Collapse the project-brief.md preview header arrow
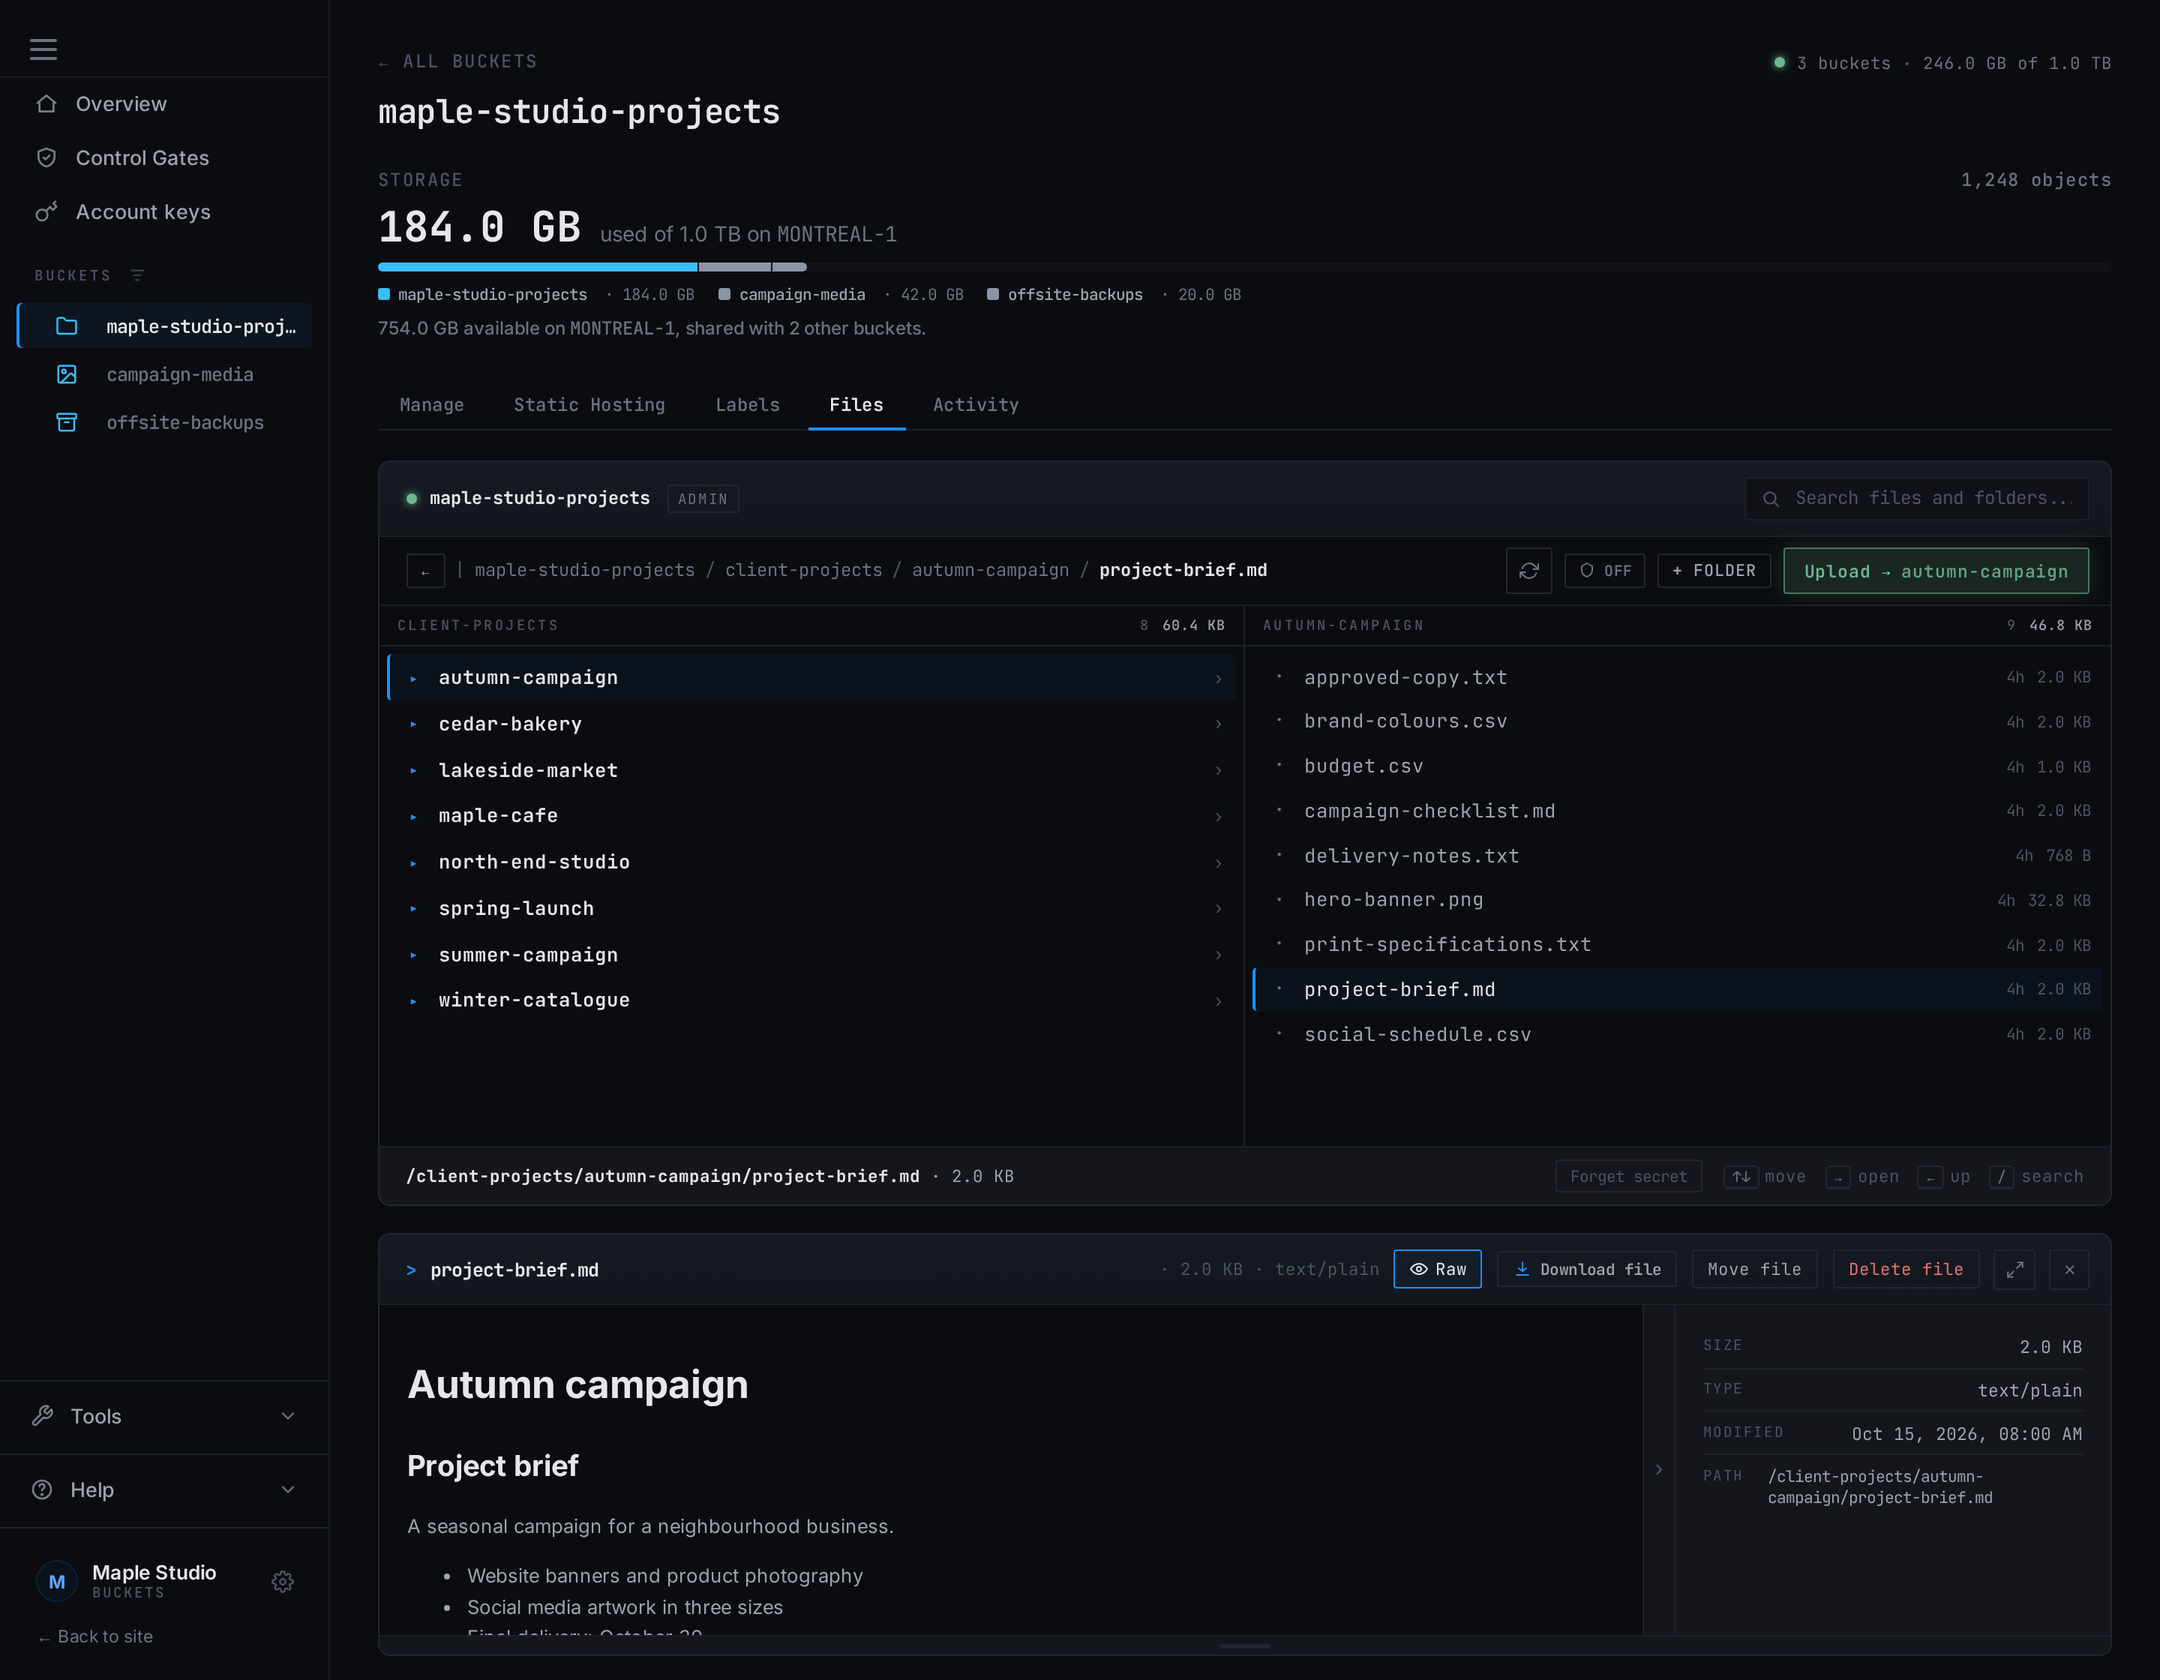Image resolution: width=2160 pixels, height=1680 pixels. click(411, 1270)
